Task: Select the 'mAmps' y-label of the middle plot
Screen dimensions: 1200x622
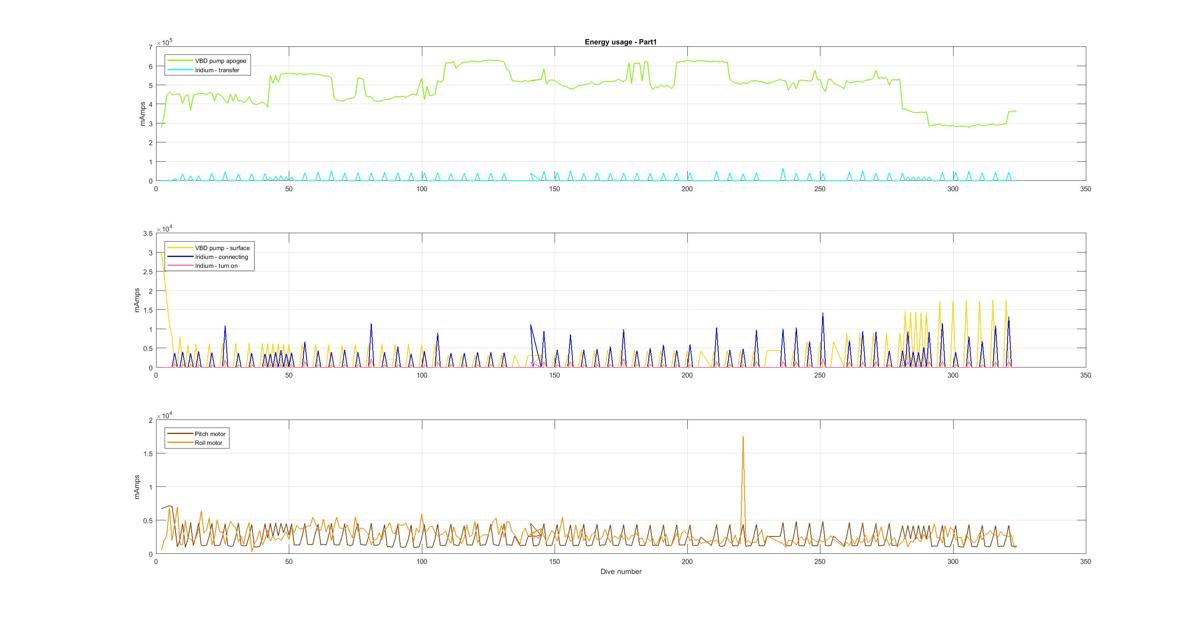Action: coord(139,300)
